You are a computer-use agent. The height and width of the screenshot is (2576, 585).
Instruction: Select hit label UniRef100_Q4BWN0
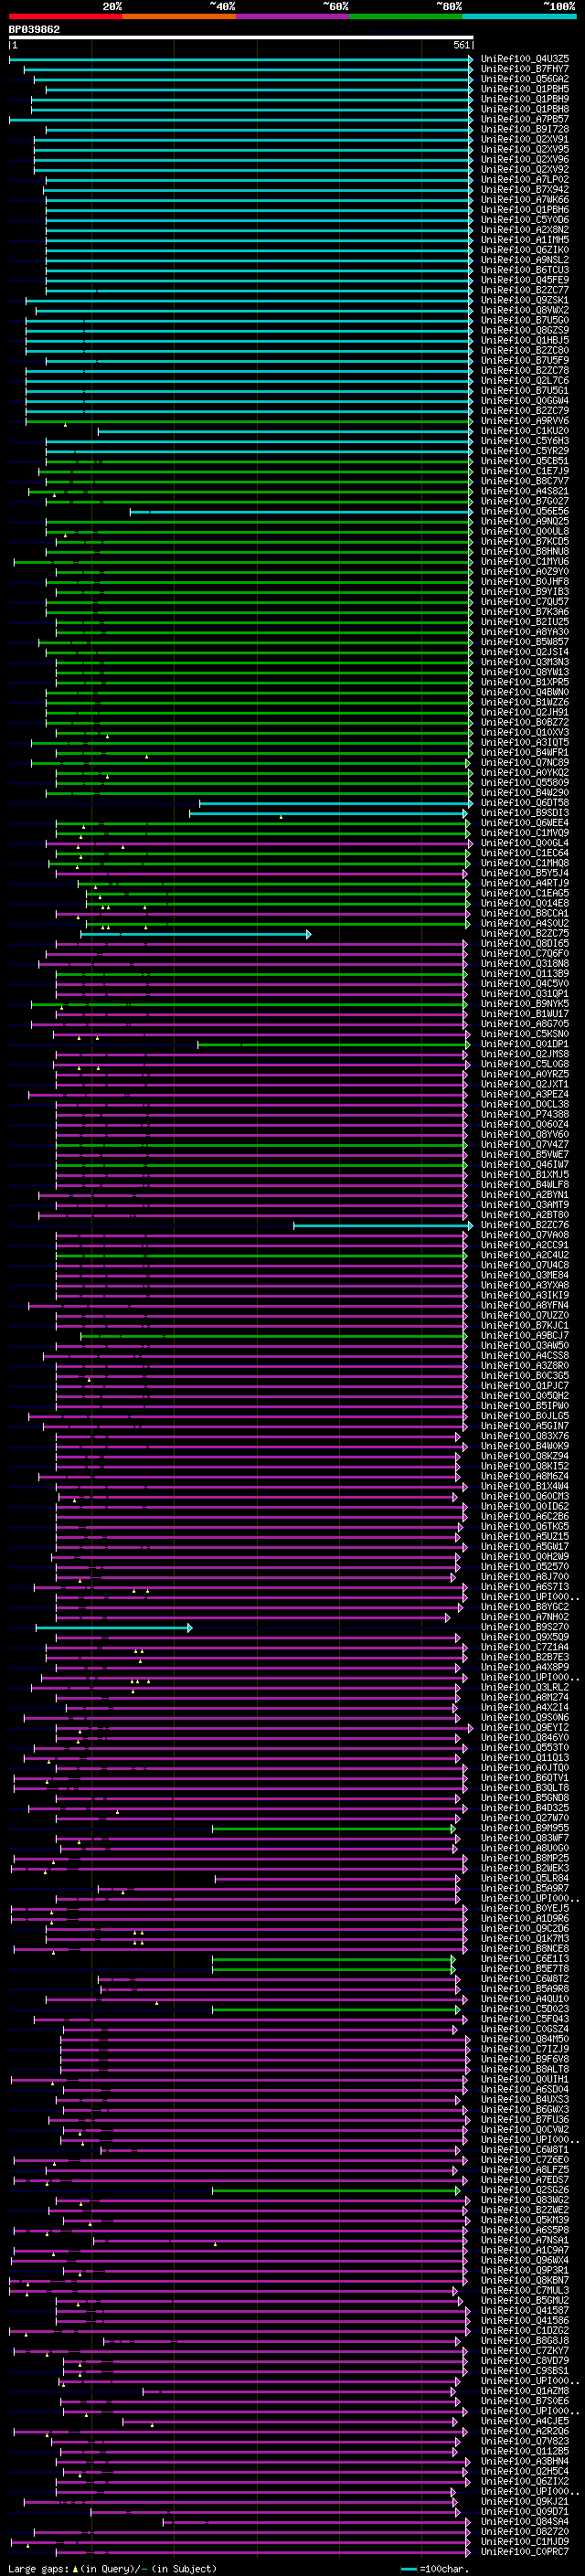tap(525, 692)
